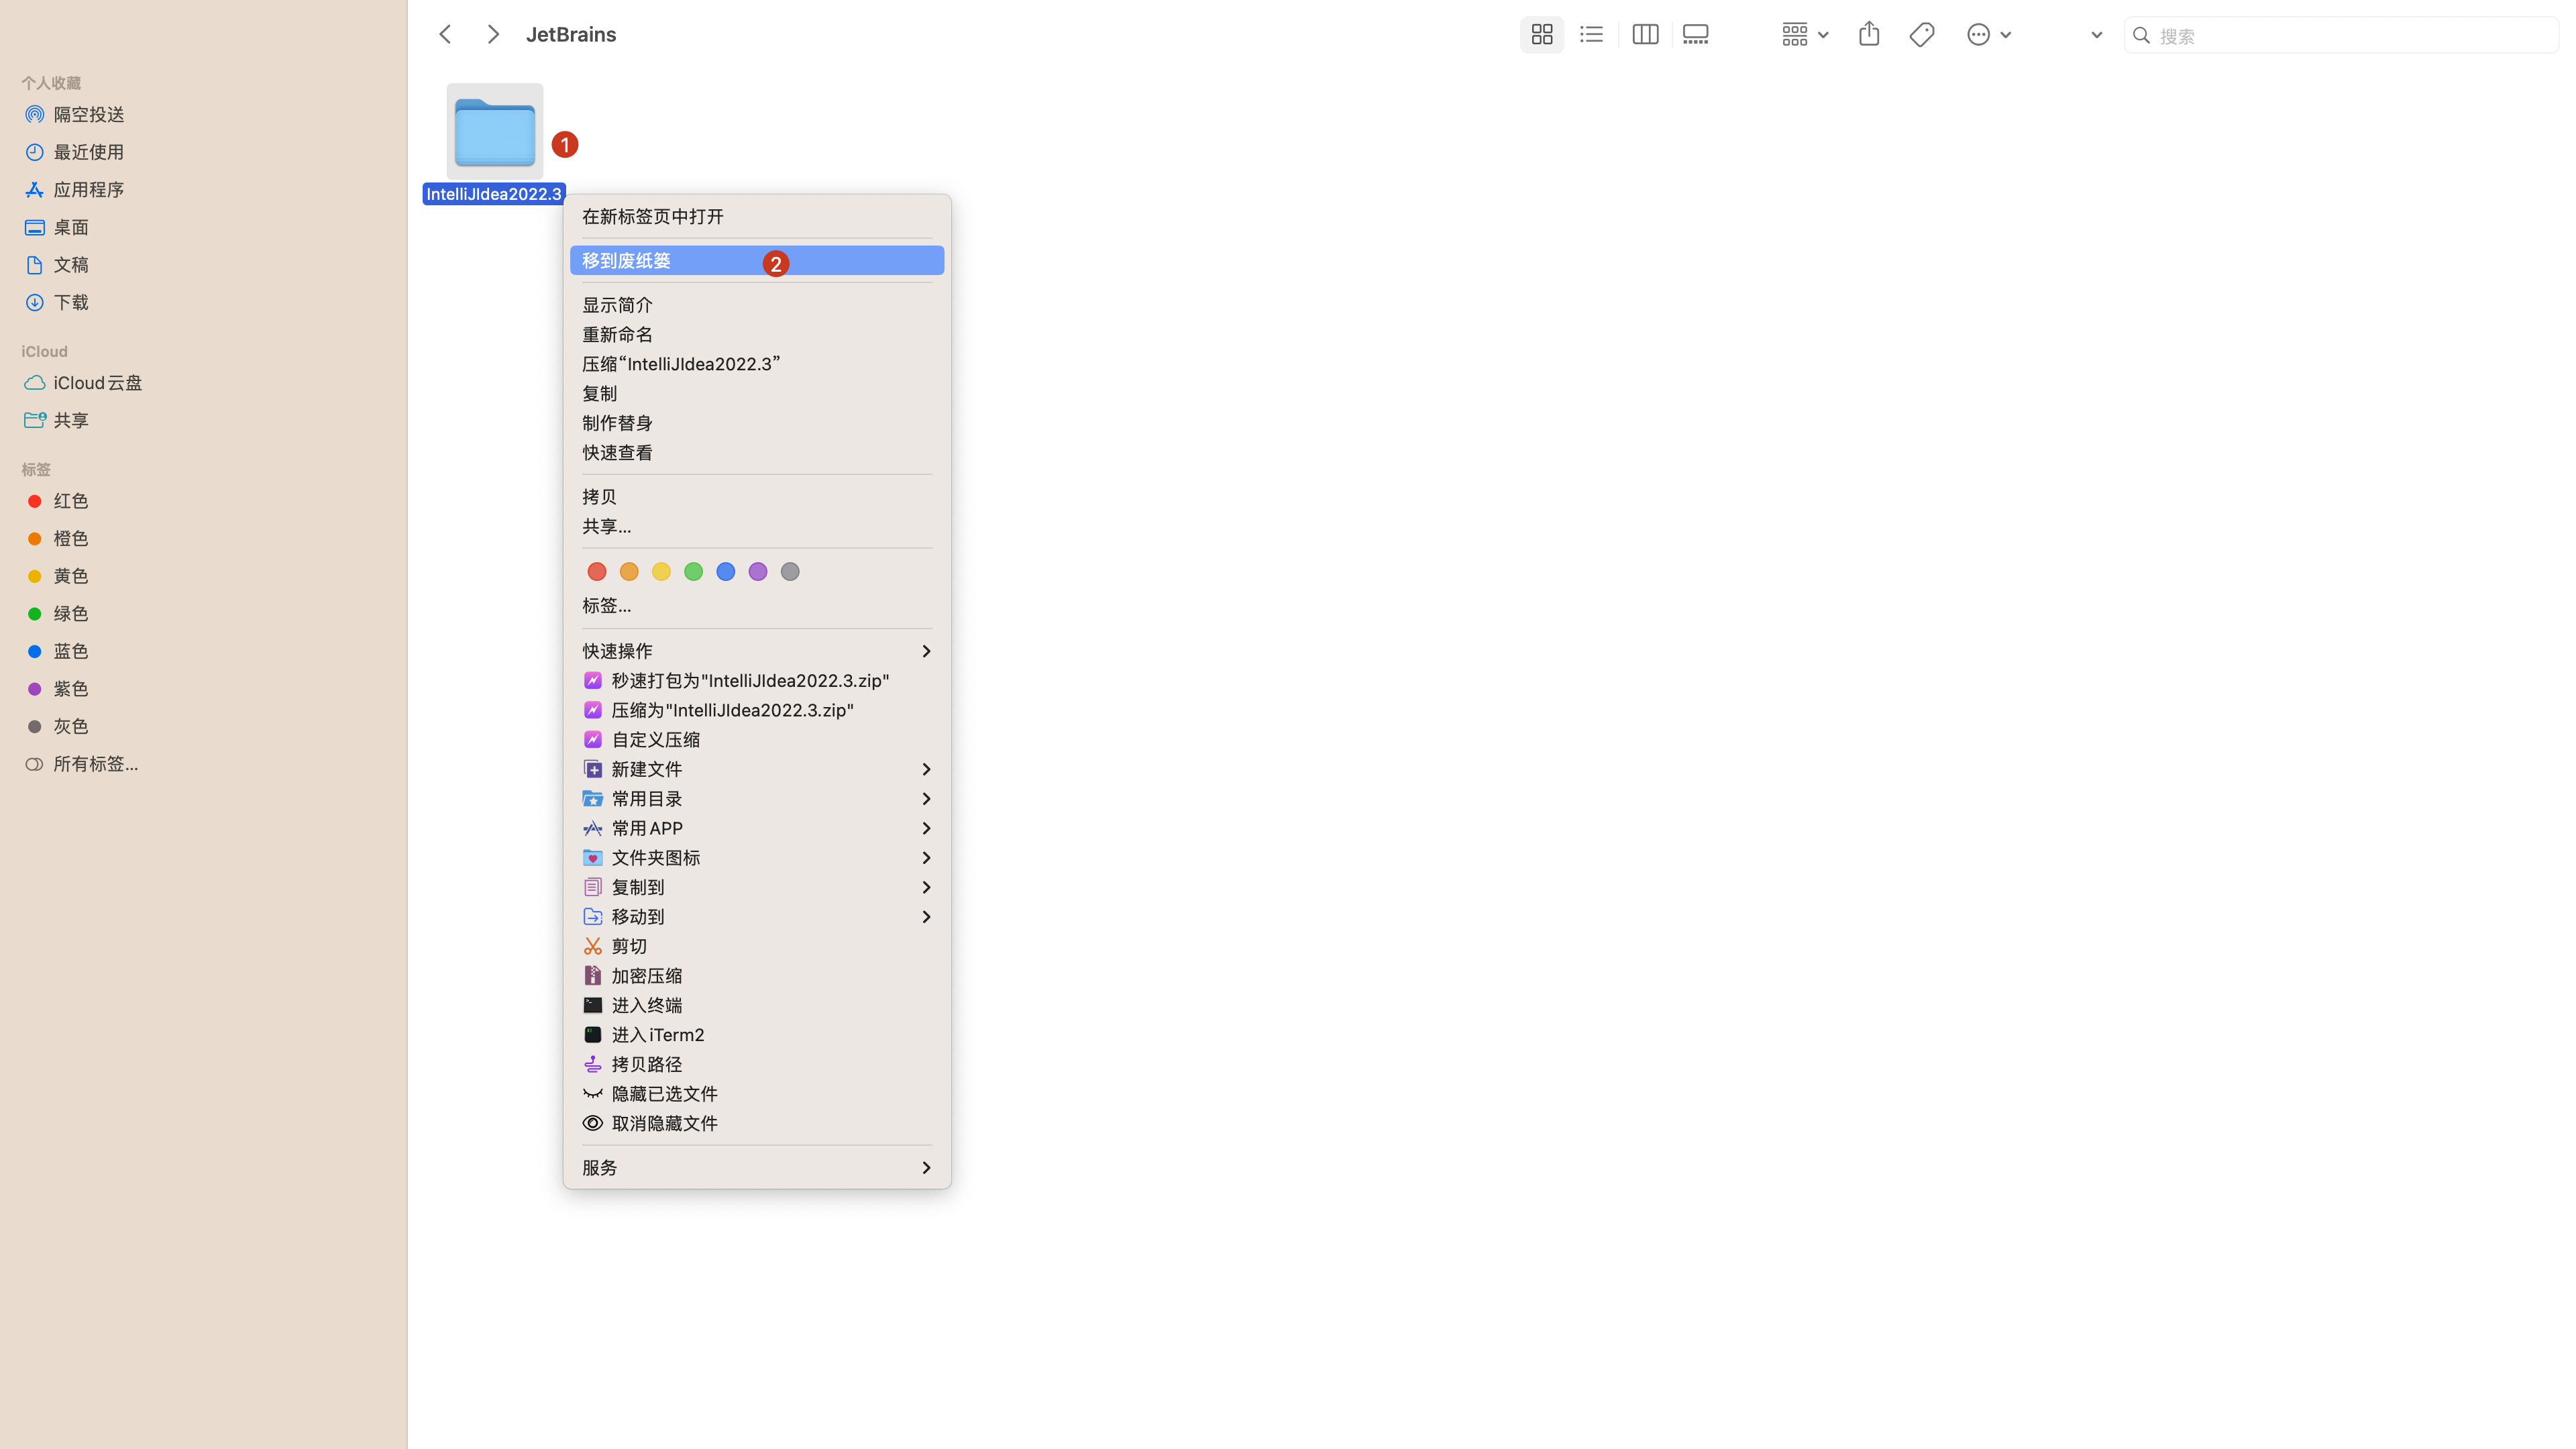Click 自定义压缩 menu entry
Image resolution: width=2576 pixels, height=1449 pixels.
[x=757, y=740]
